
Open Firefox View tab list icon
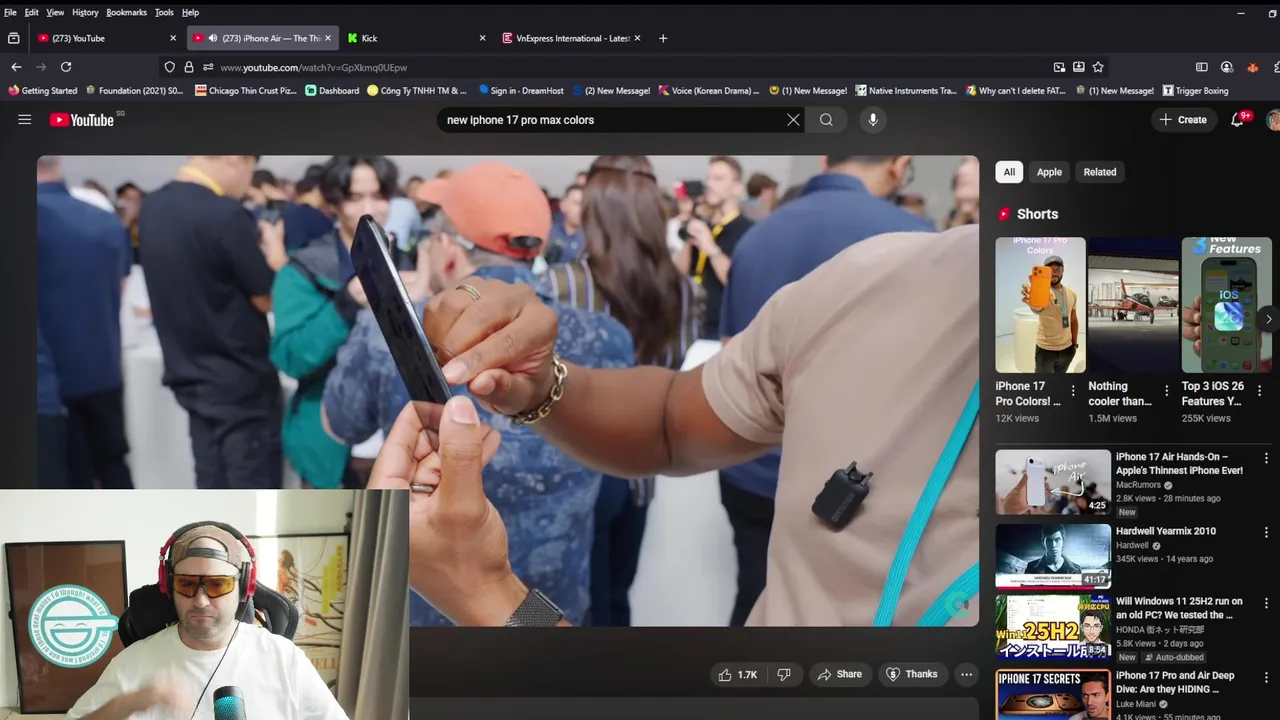tap(13, 38)
